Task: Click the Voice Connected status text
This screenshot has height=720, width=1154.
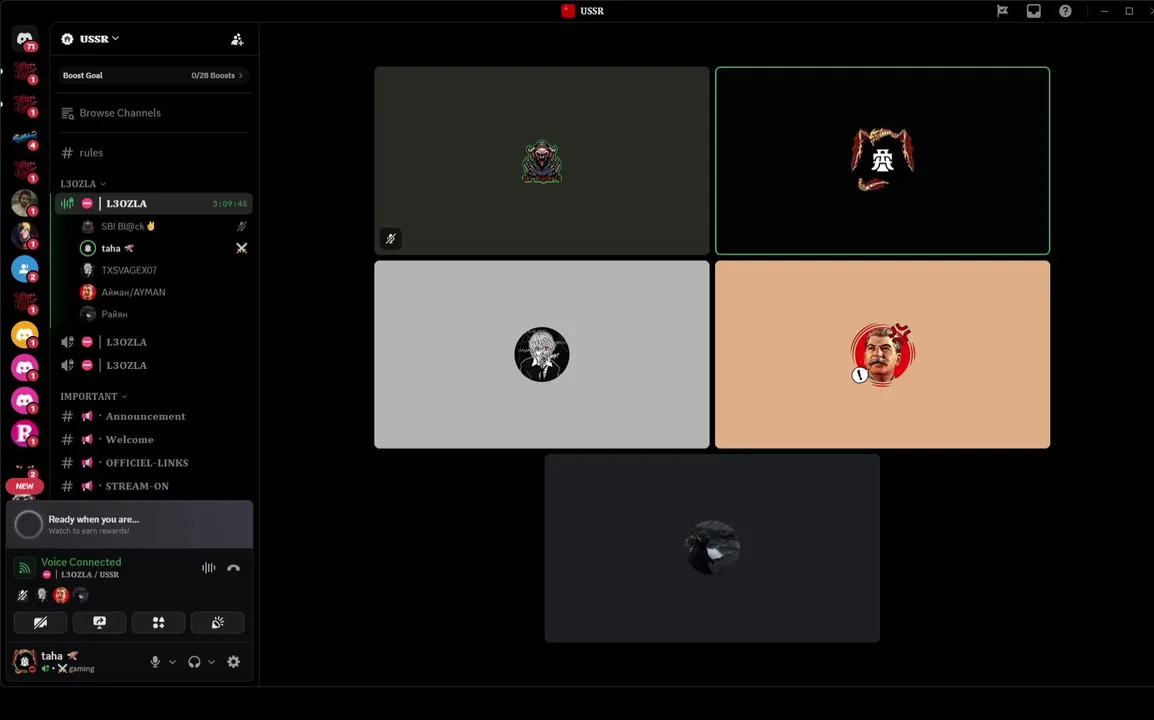Action: (81, 562)
